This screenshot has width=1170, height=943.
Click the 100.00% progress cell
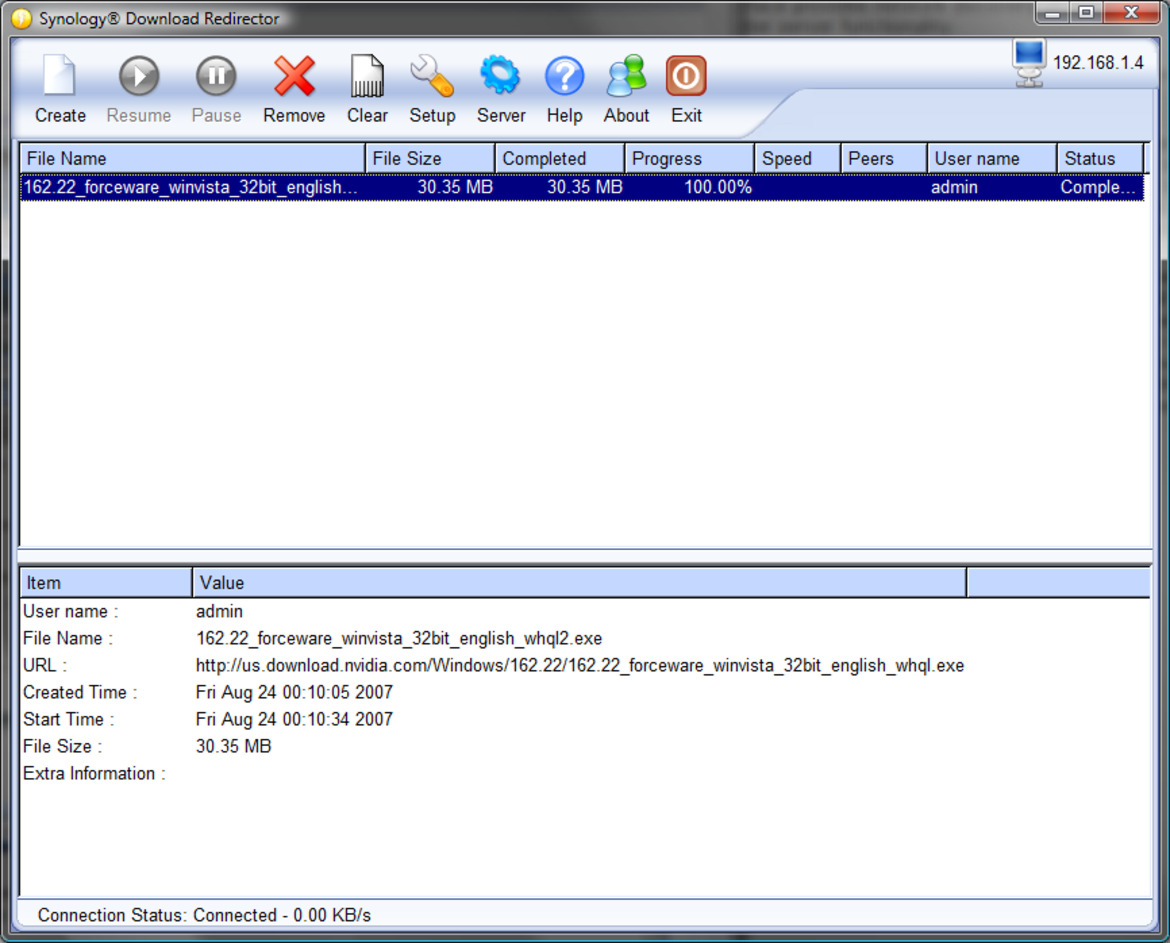[718, 187]
